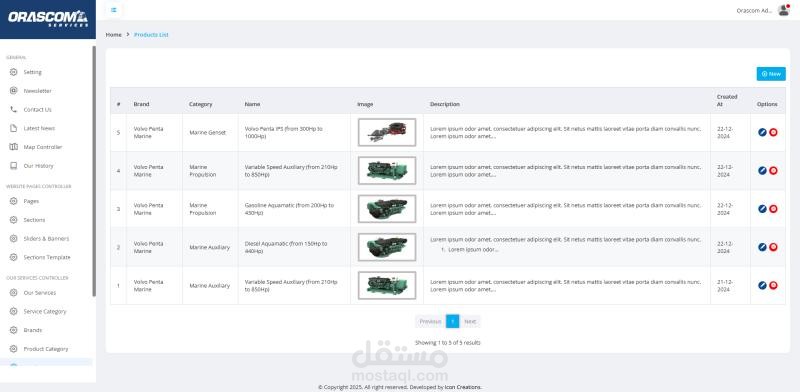Image resolution: width=800 pixels, height=392 pixels.
Task: Go to the Next page
Action: point(470,322)
